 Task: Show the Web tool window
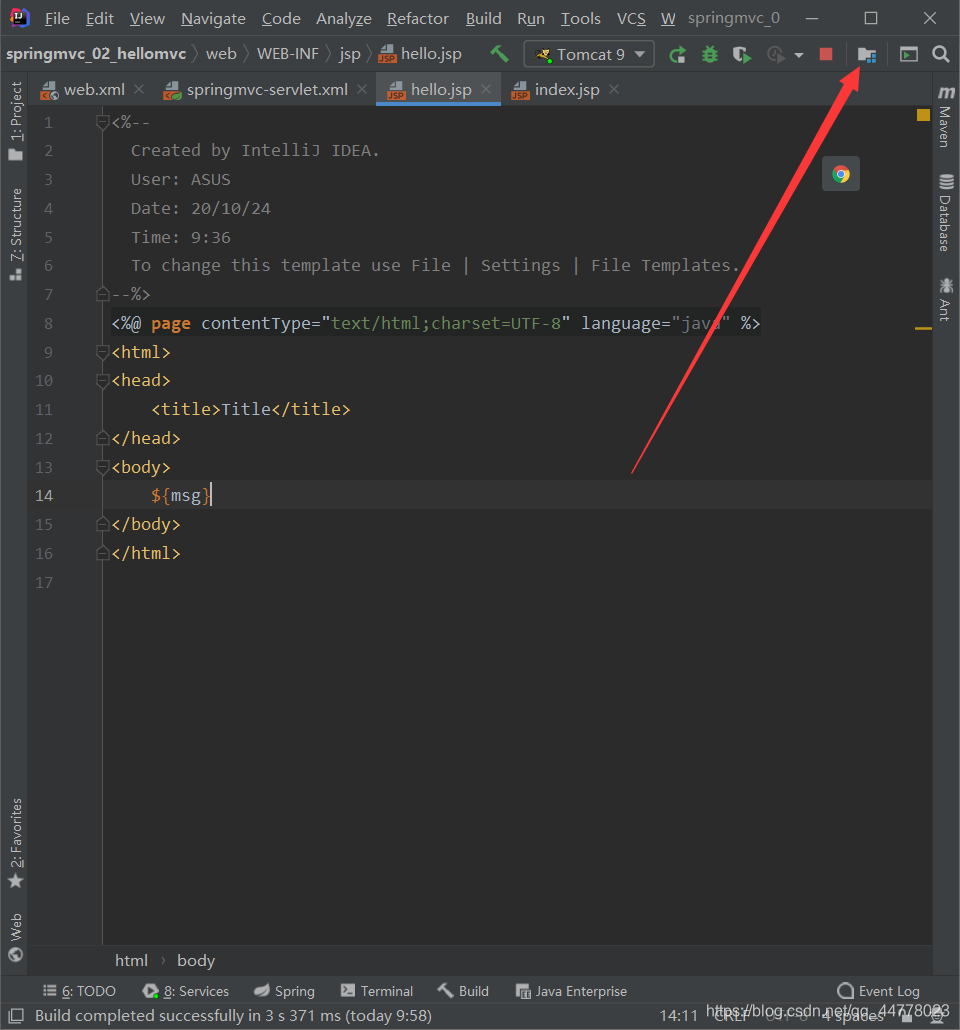point(16,937)
